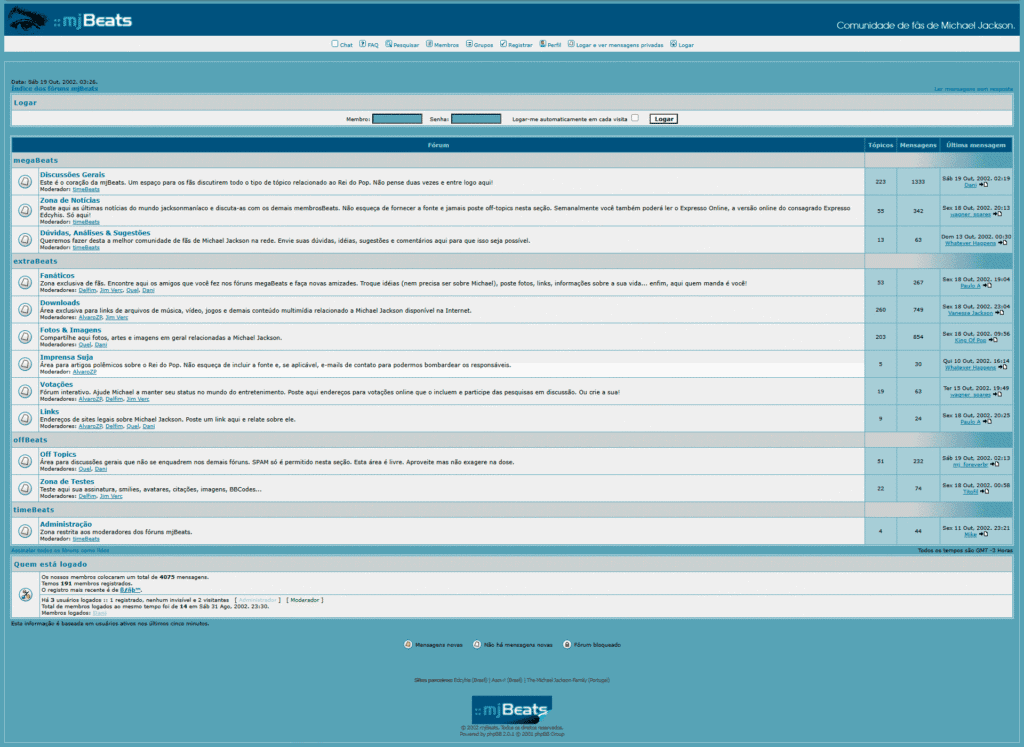1024x747 pixels.
Task: Open the Registrar link in the top navigation
Action: coord(520,45)
